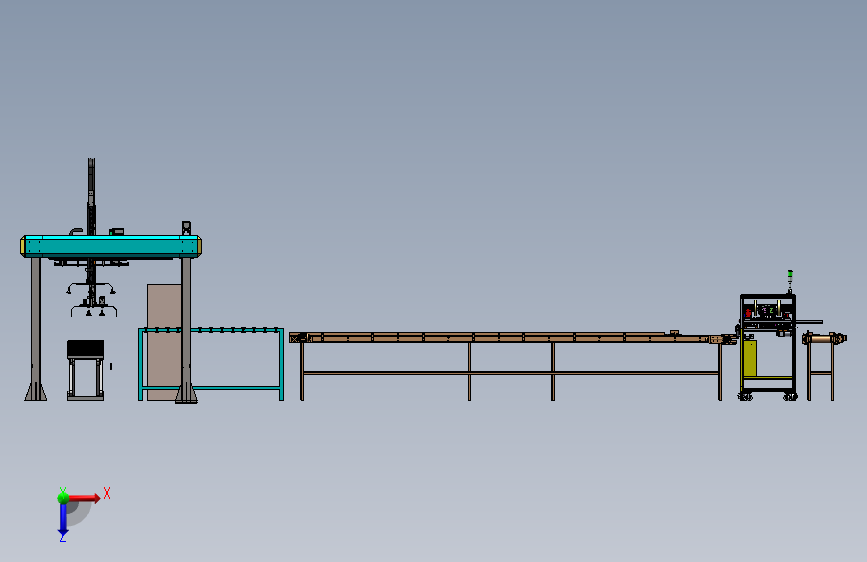Click the blue Z axis arrow of the triad
The height and width of the screenshot is (562, 867).
tap(63, 520)
